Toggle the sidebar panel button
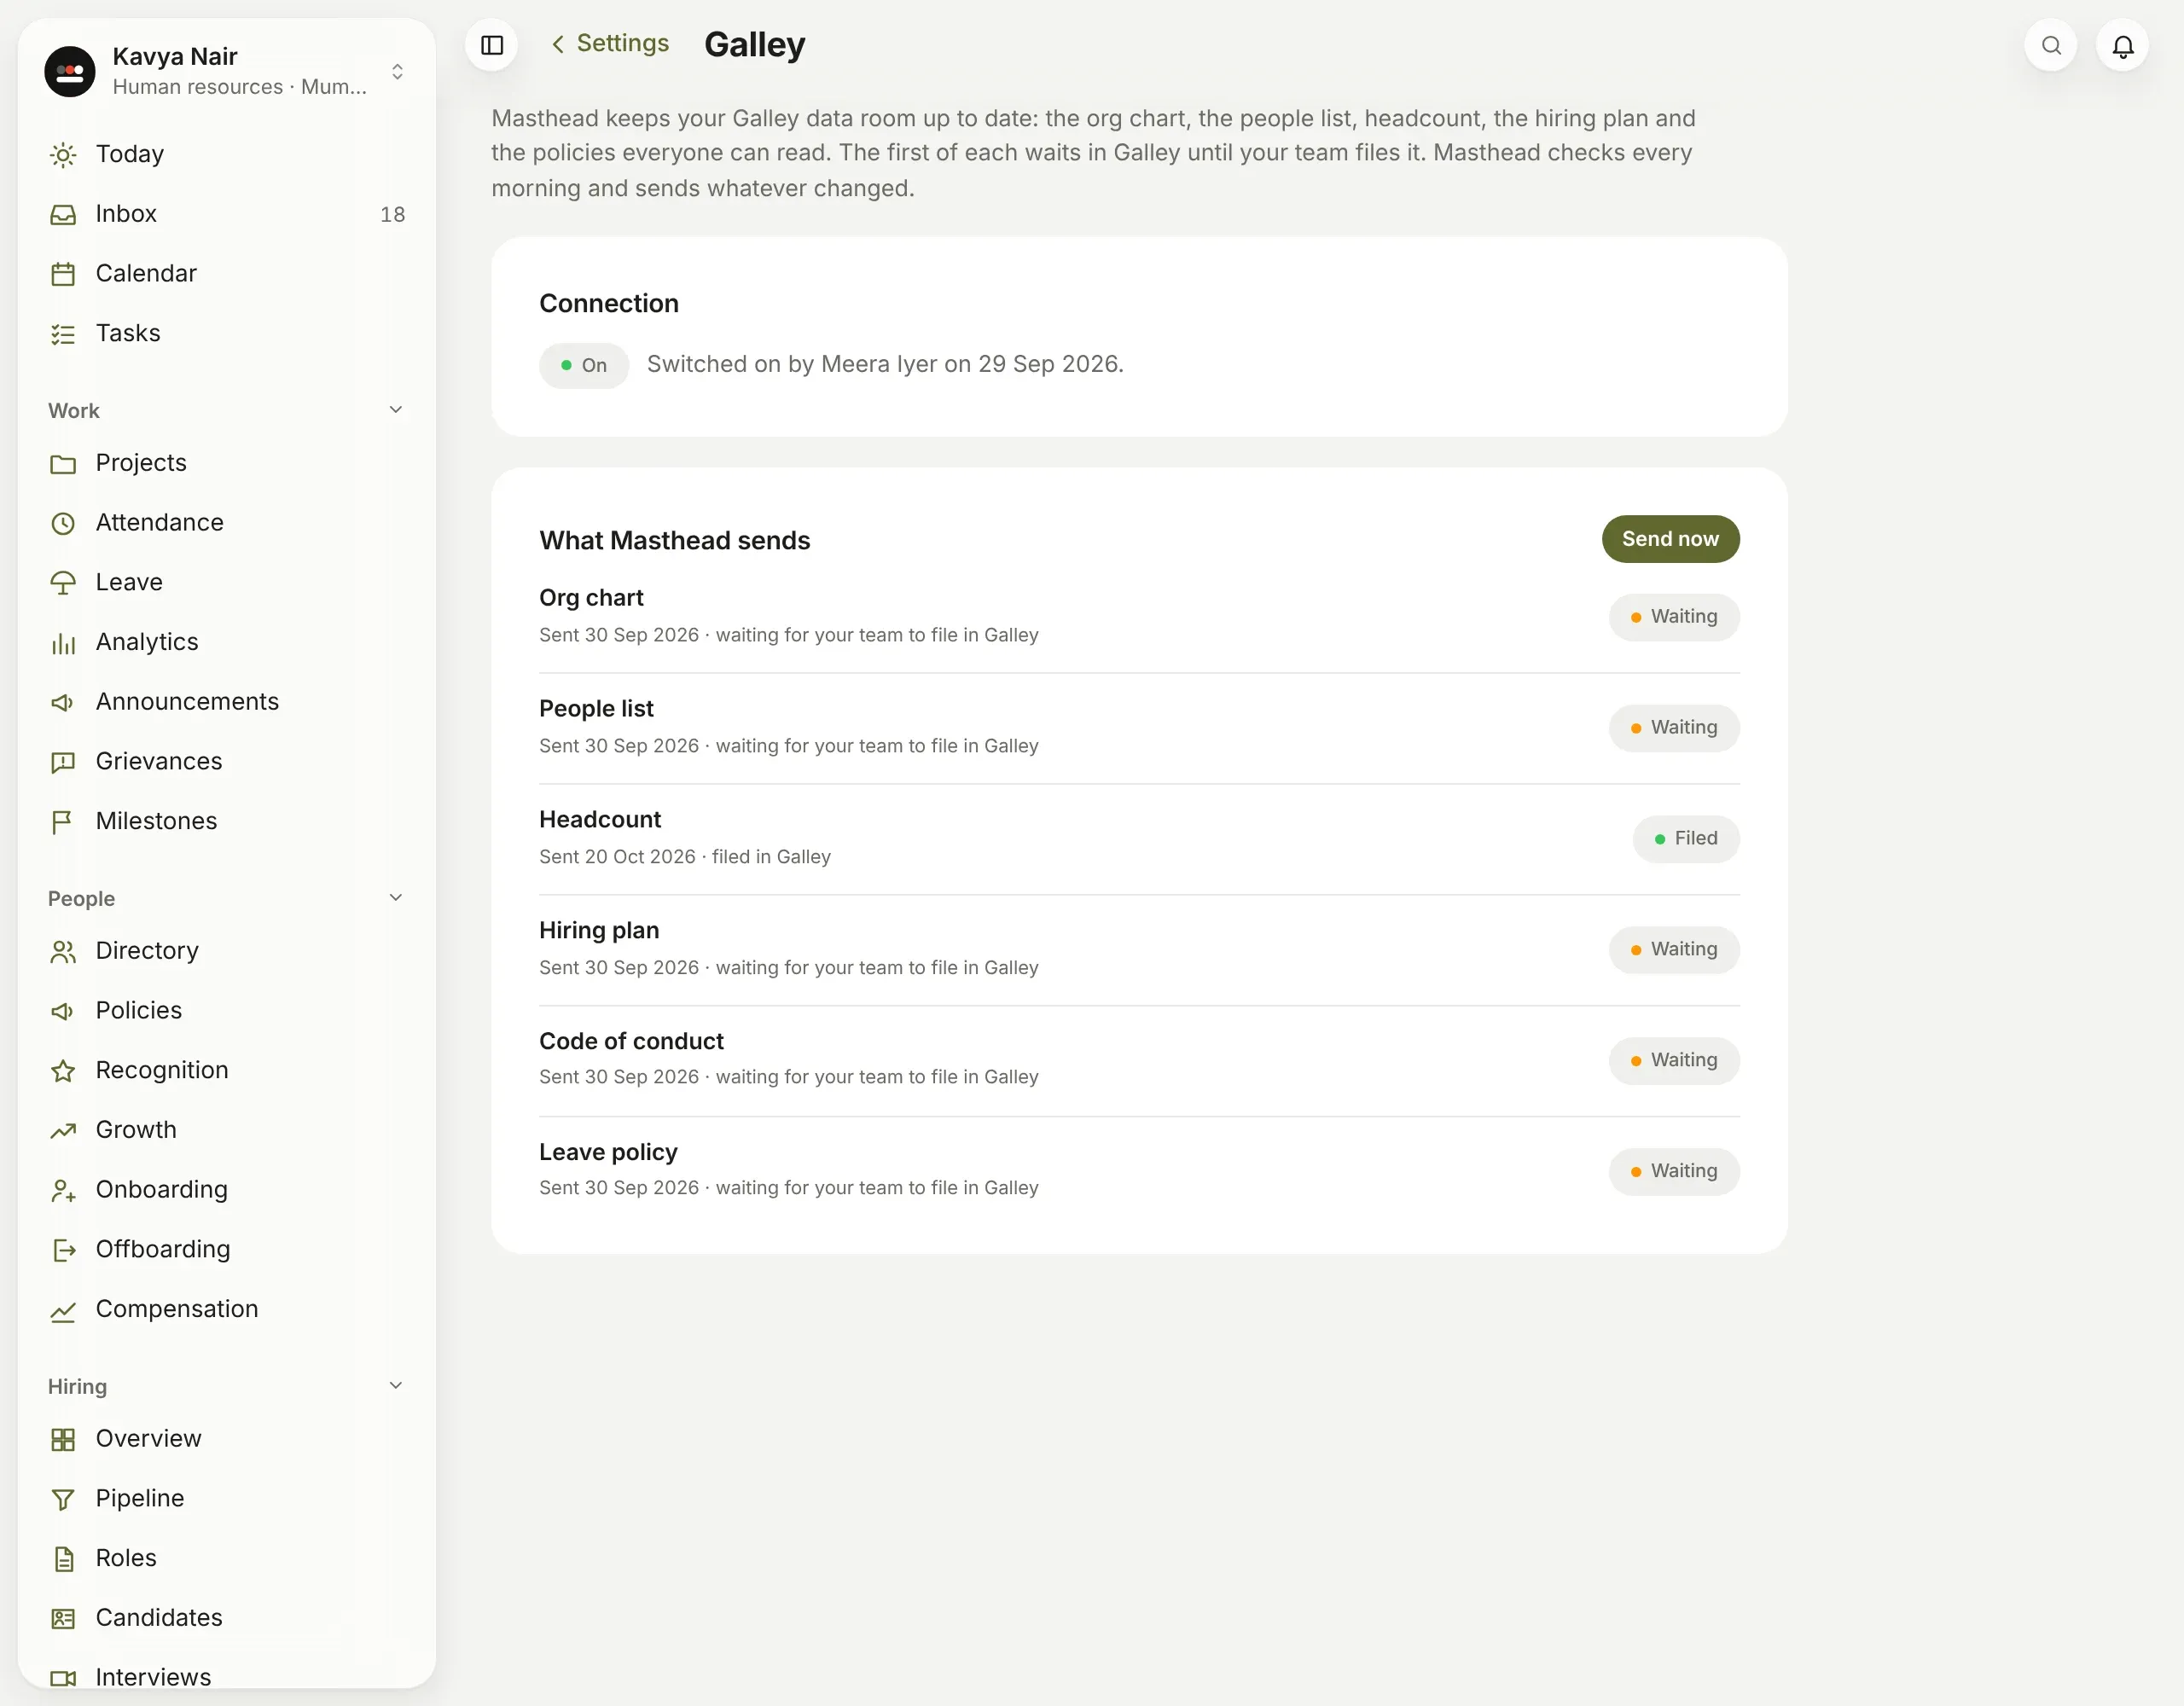2184x1706 pixels. point(492,45)
